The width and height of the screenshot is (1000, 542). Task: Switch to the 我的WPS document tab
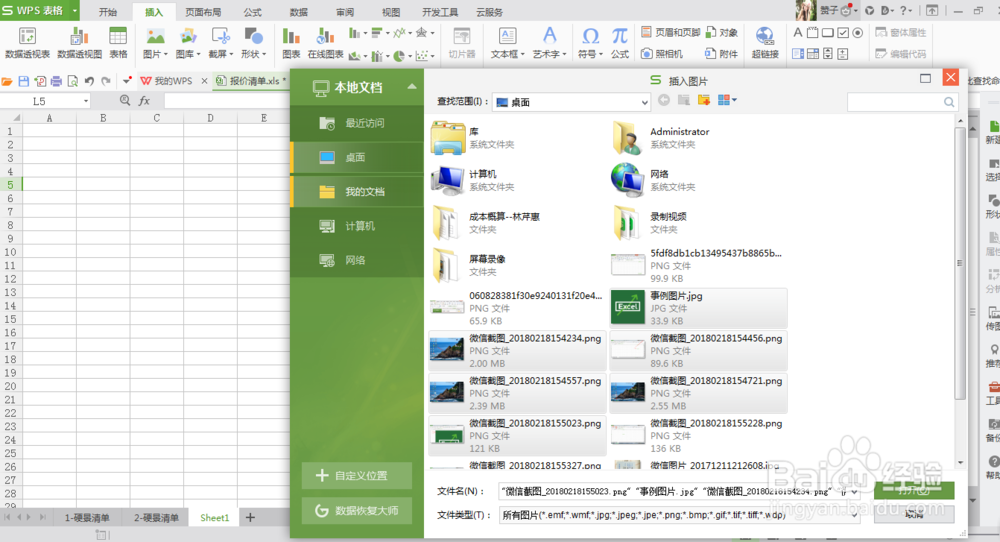click(x=173, y=81)
